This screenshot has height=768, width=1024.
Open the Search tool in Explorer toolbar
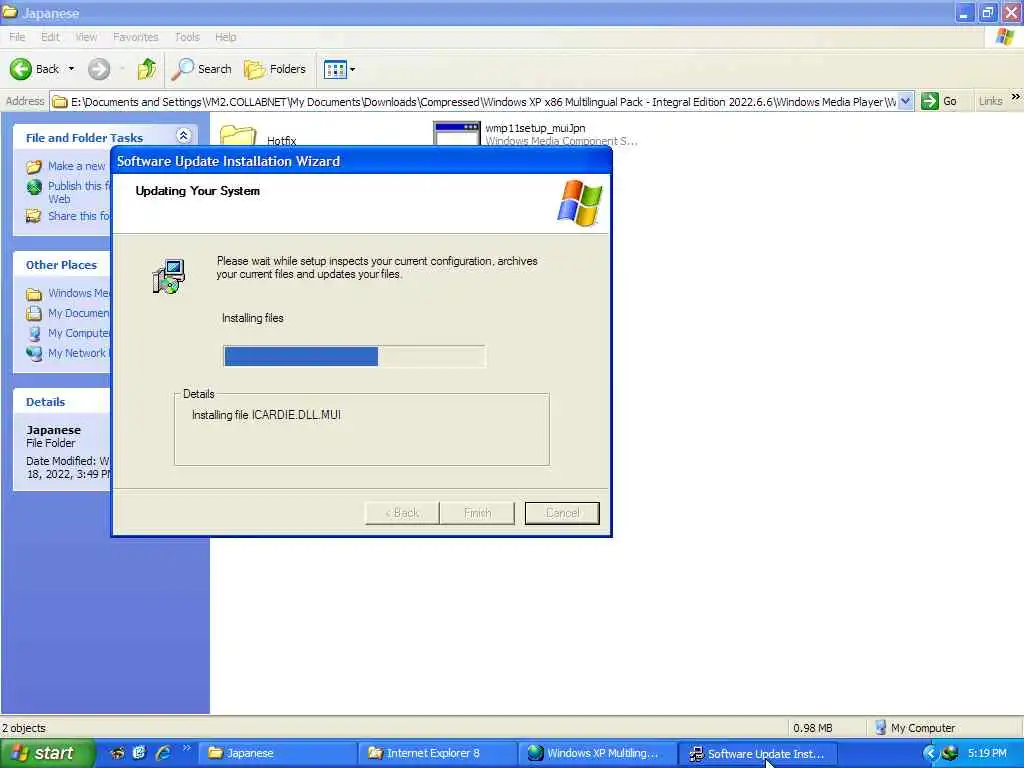202,69
